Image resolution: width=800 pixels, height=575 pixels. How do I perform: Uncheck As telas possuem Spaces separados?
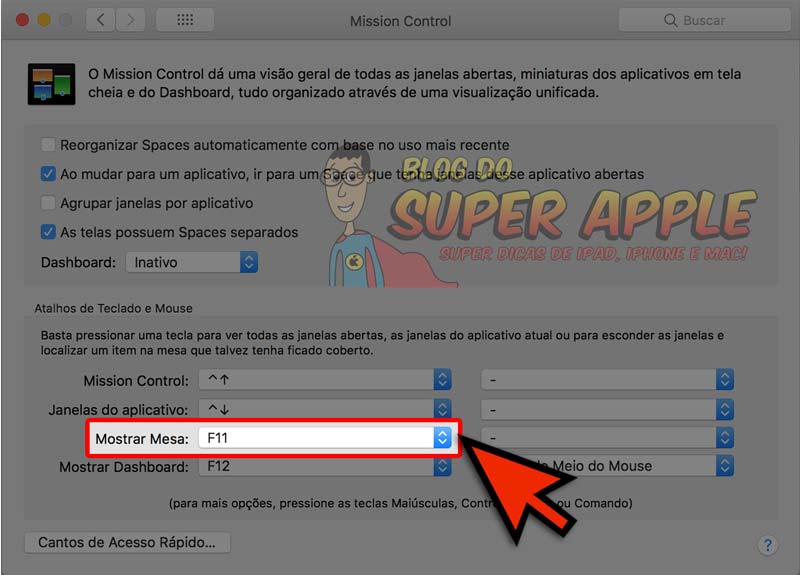click(x=48, y=232)
